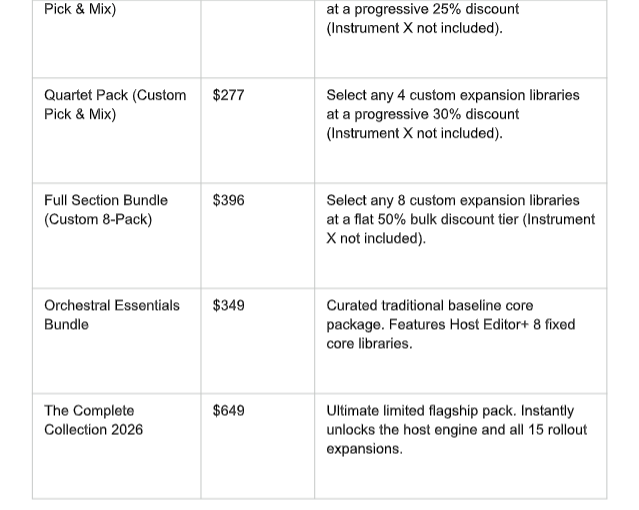Image resolution: width=639 pixels, height=510 pixels.
Task: Click the Curated traditional baseline core description
Action: point(451,325)
